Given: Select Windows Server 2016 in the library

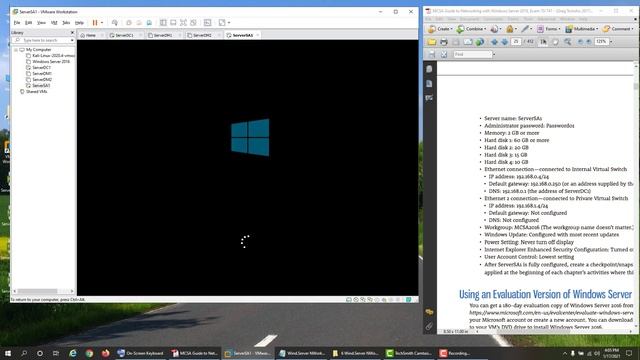Looking at the screenshot, I should pyautogui.click(x=48, y=62).
